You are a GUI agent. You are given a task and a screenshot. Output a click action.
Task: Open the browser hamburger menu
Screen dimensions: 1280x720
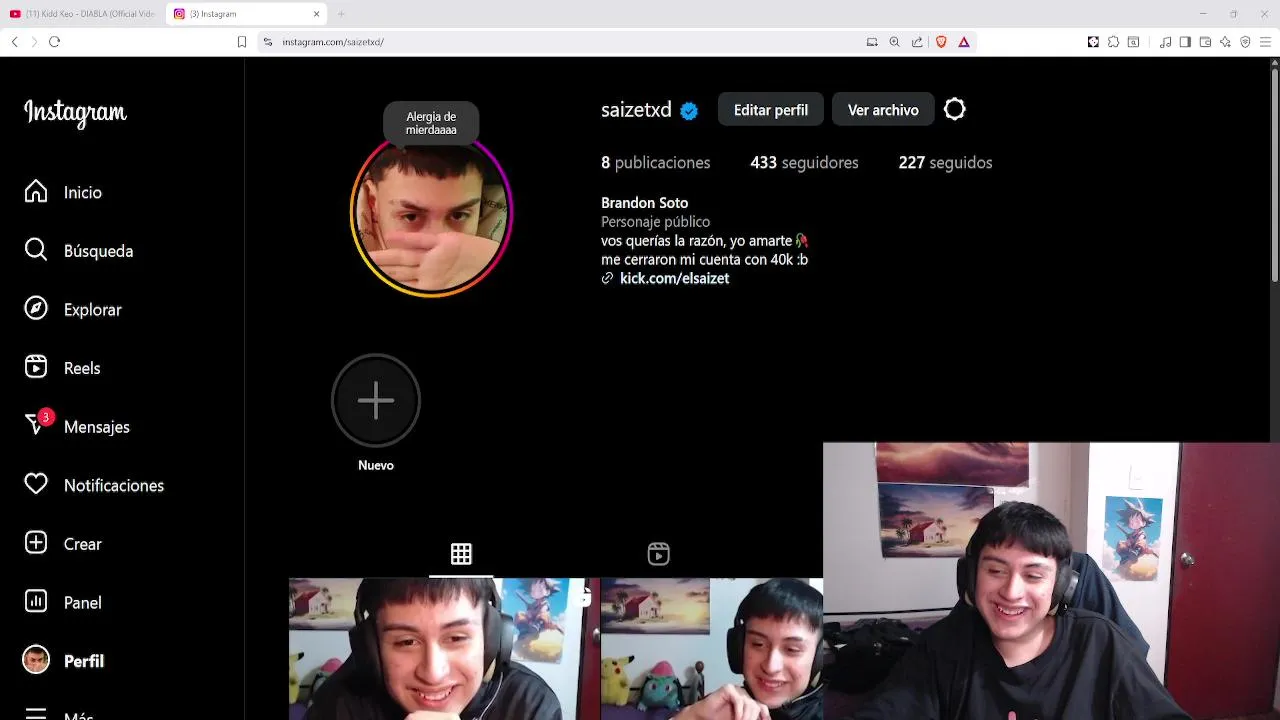click(x=1265, y=42)
